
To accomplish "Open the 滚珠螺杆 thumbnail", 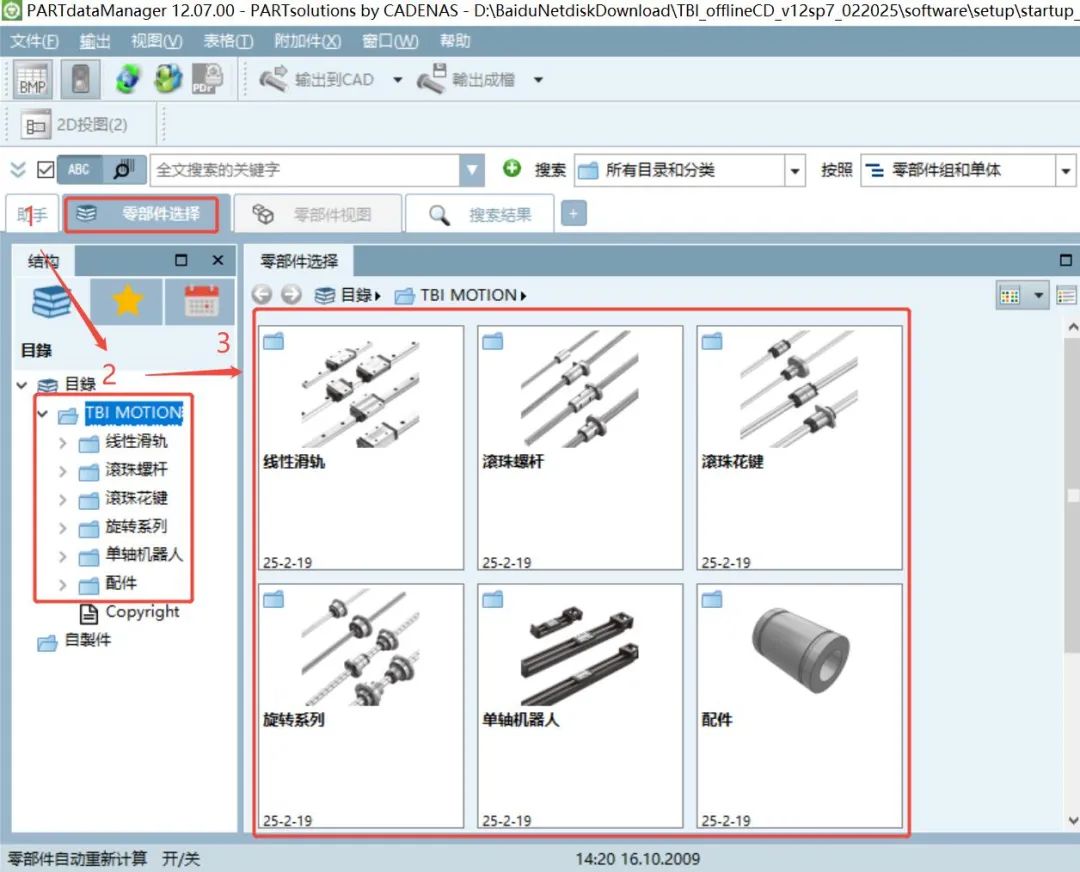I will (580, 448).
